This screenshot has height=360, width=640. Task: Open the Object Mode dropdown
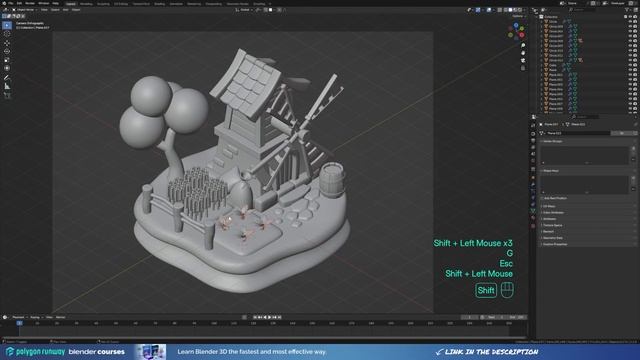tap(25, 10)
